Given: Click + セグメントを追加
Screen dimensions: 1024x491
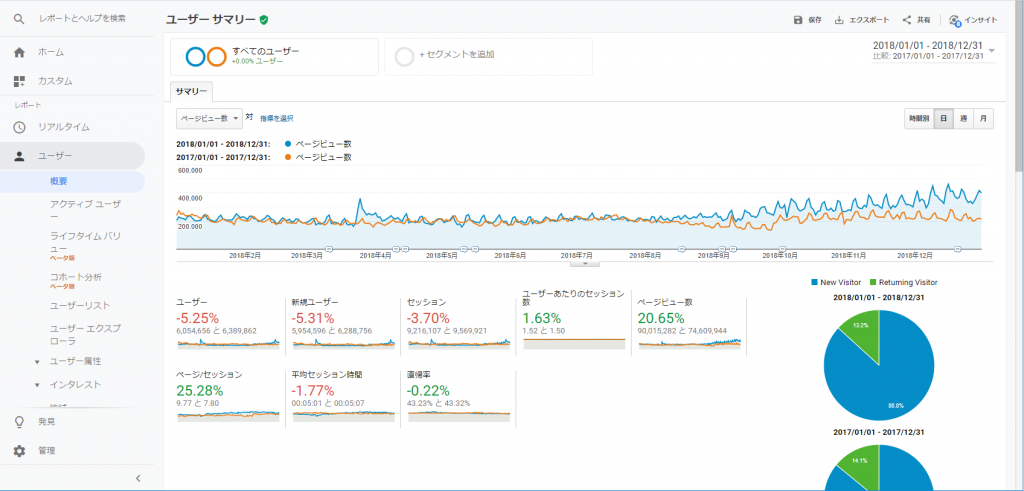Looking at the screenshot, I should pyautogui.click(x=488, y=57).
